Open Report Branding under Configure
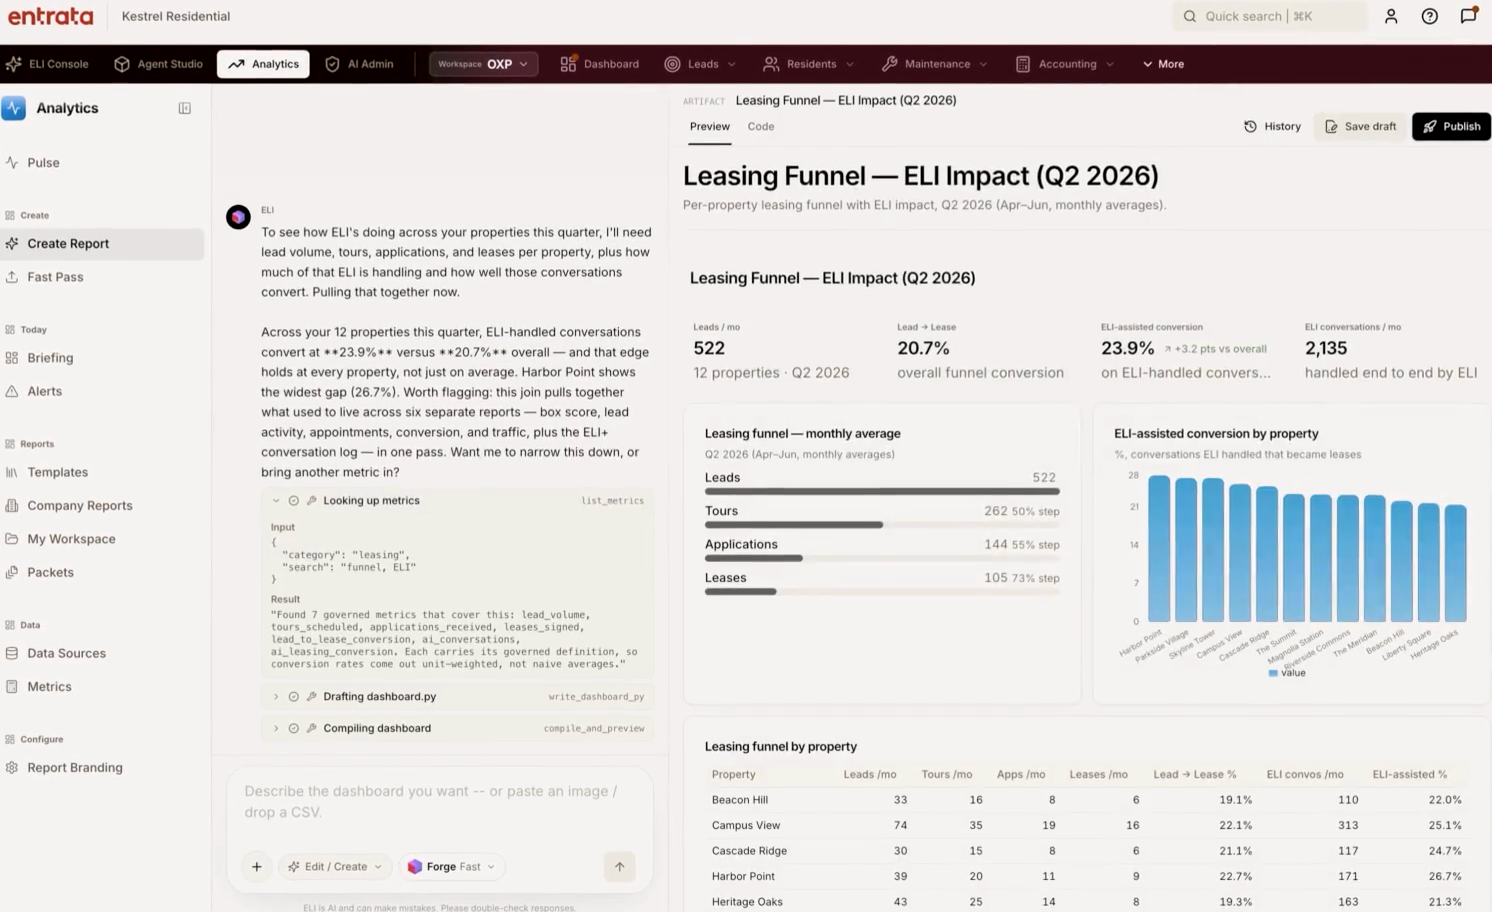The height and width of the screenshot is (912, 1492). pyautogui.click(x=75, y=768)
